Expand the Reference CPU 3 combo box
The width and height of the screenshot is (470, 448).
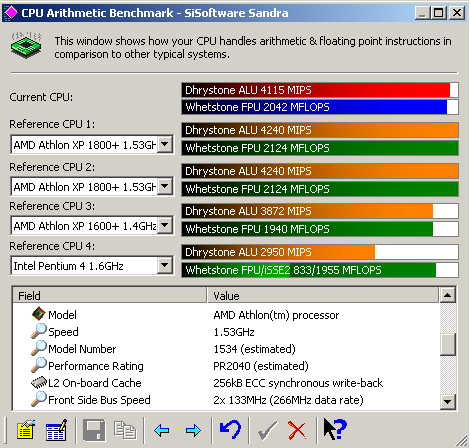[165, 226]
